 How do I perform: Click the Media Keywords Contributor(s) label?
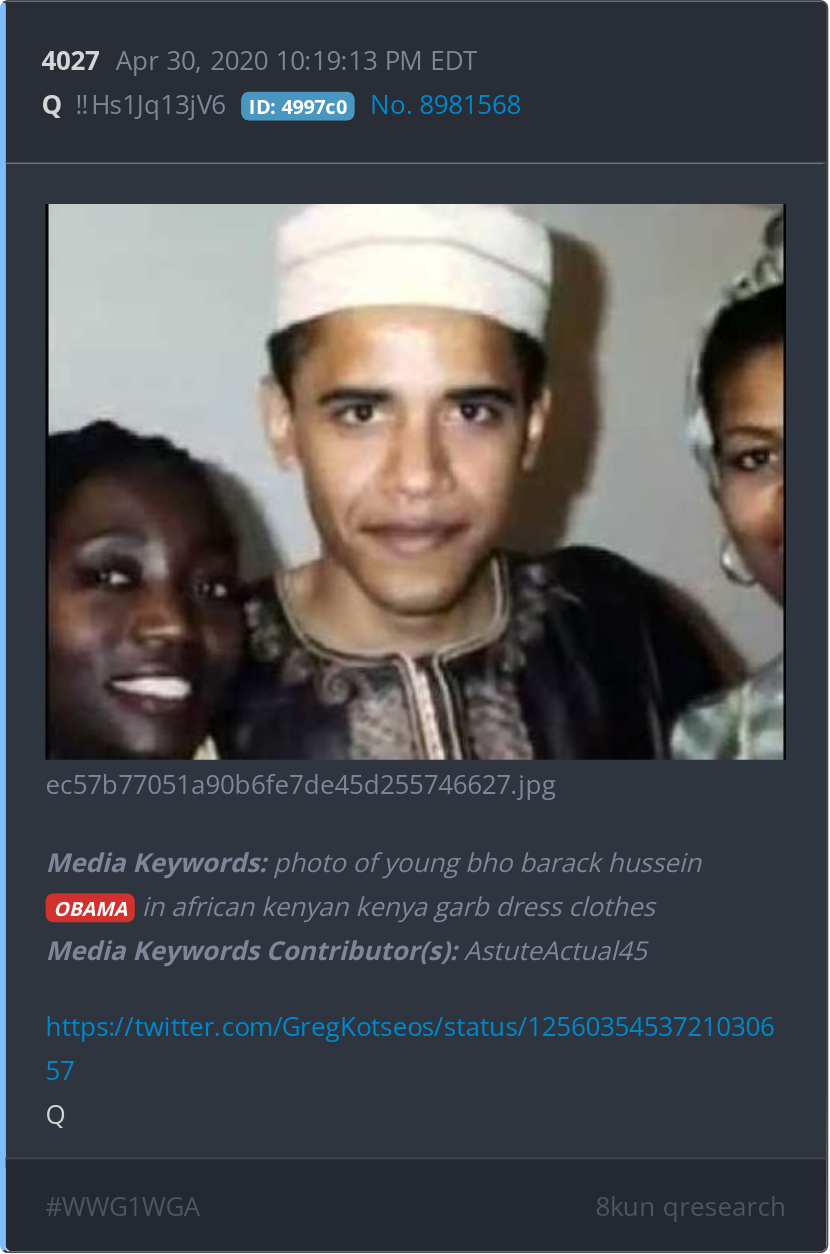(253, 951)
